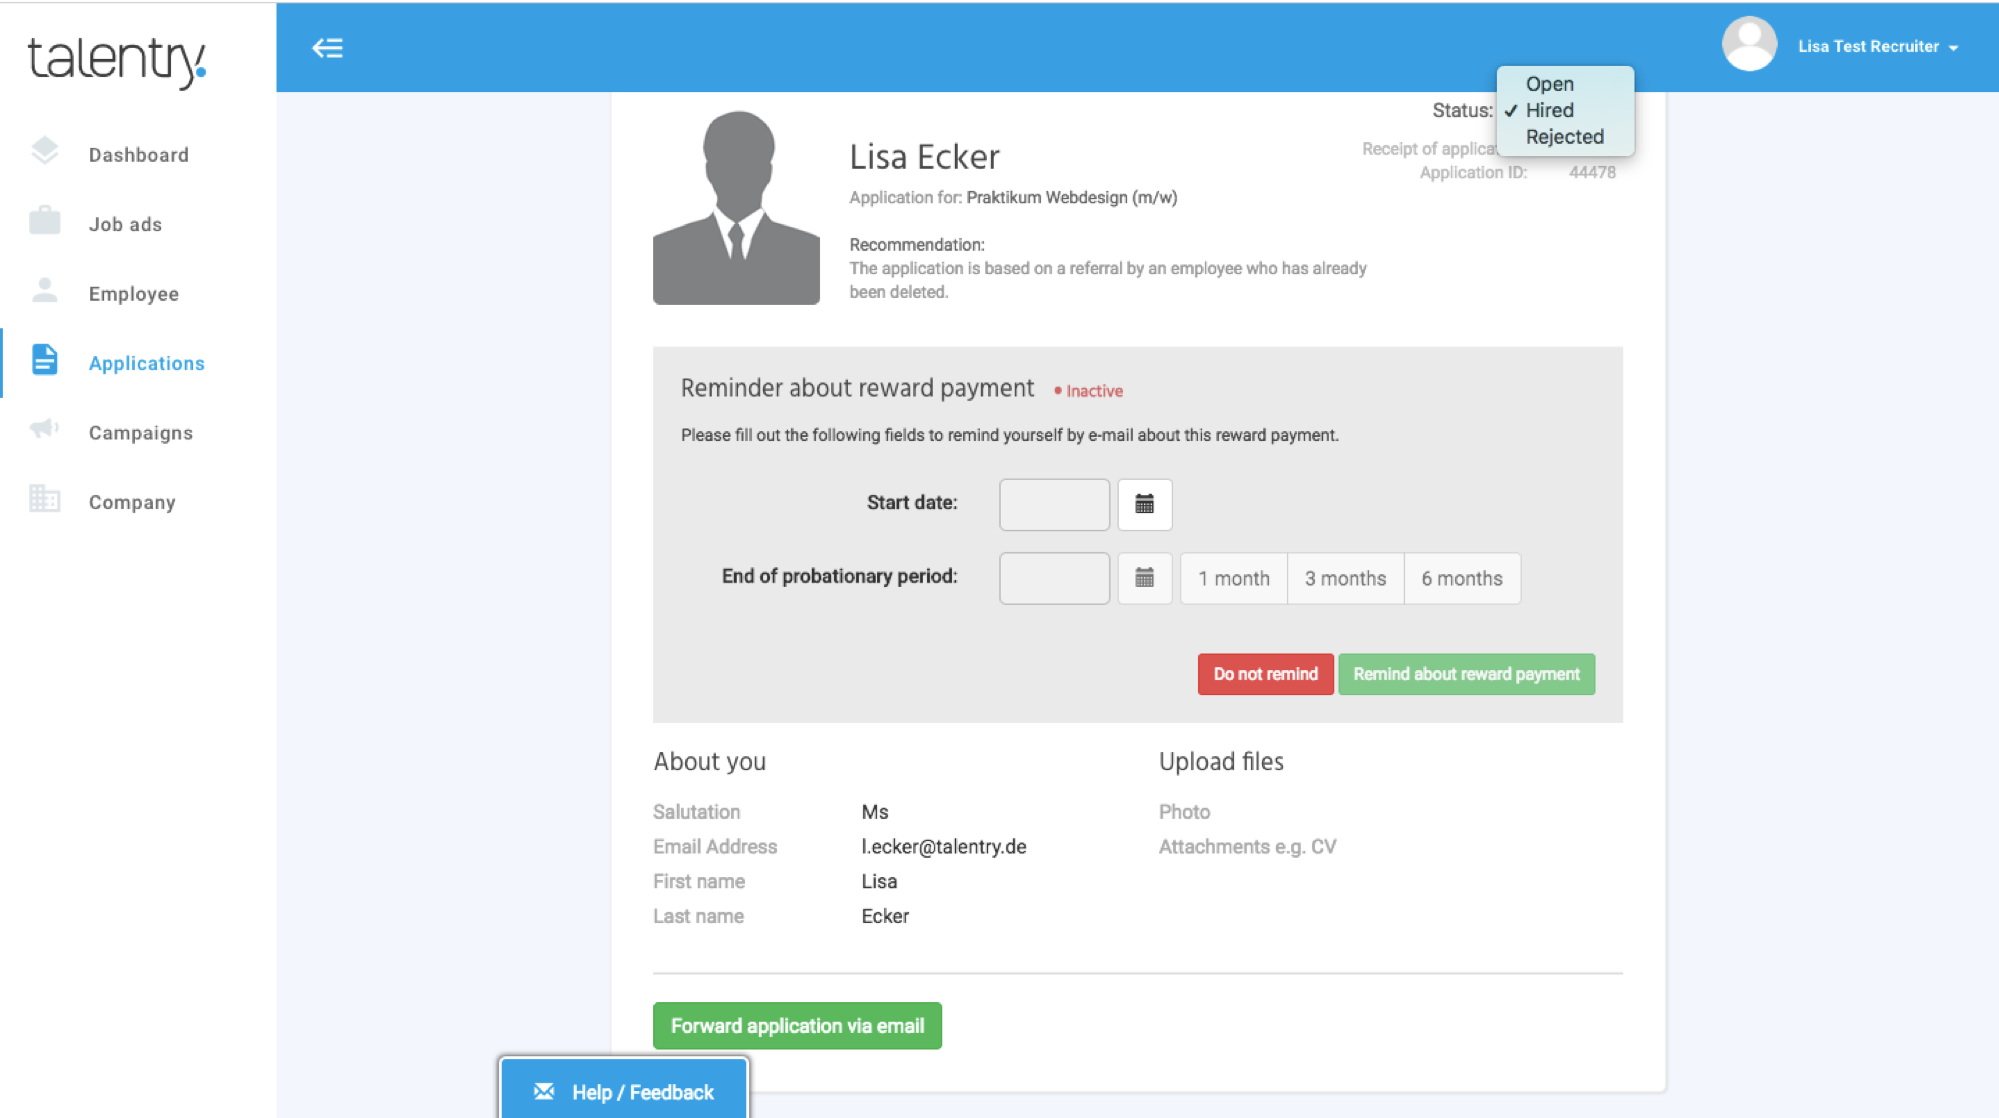
Task: Click the Dashboard layers icon
Action: (x=45, y=152)
